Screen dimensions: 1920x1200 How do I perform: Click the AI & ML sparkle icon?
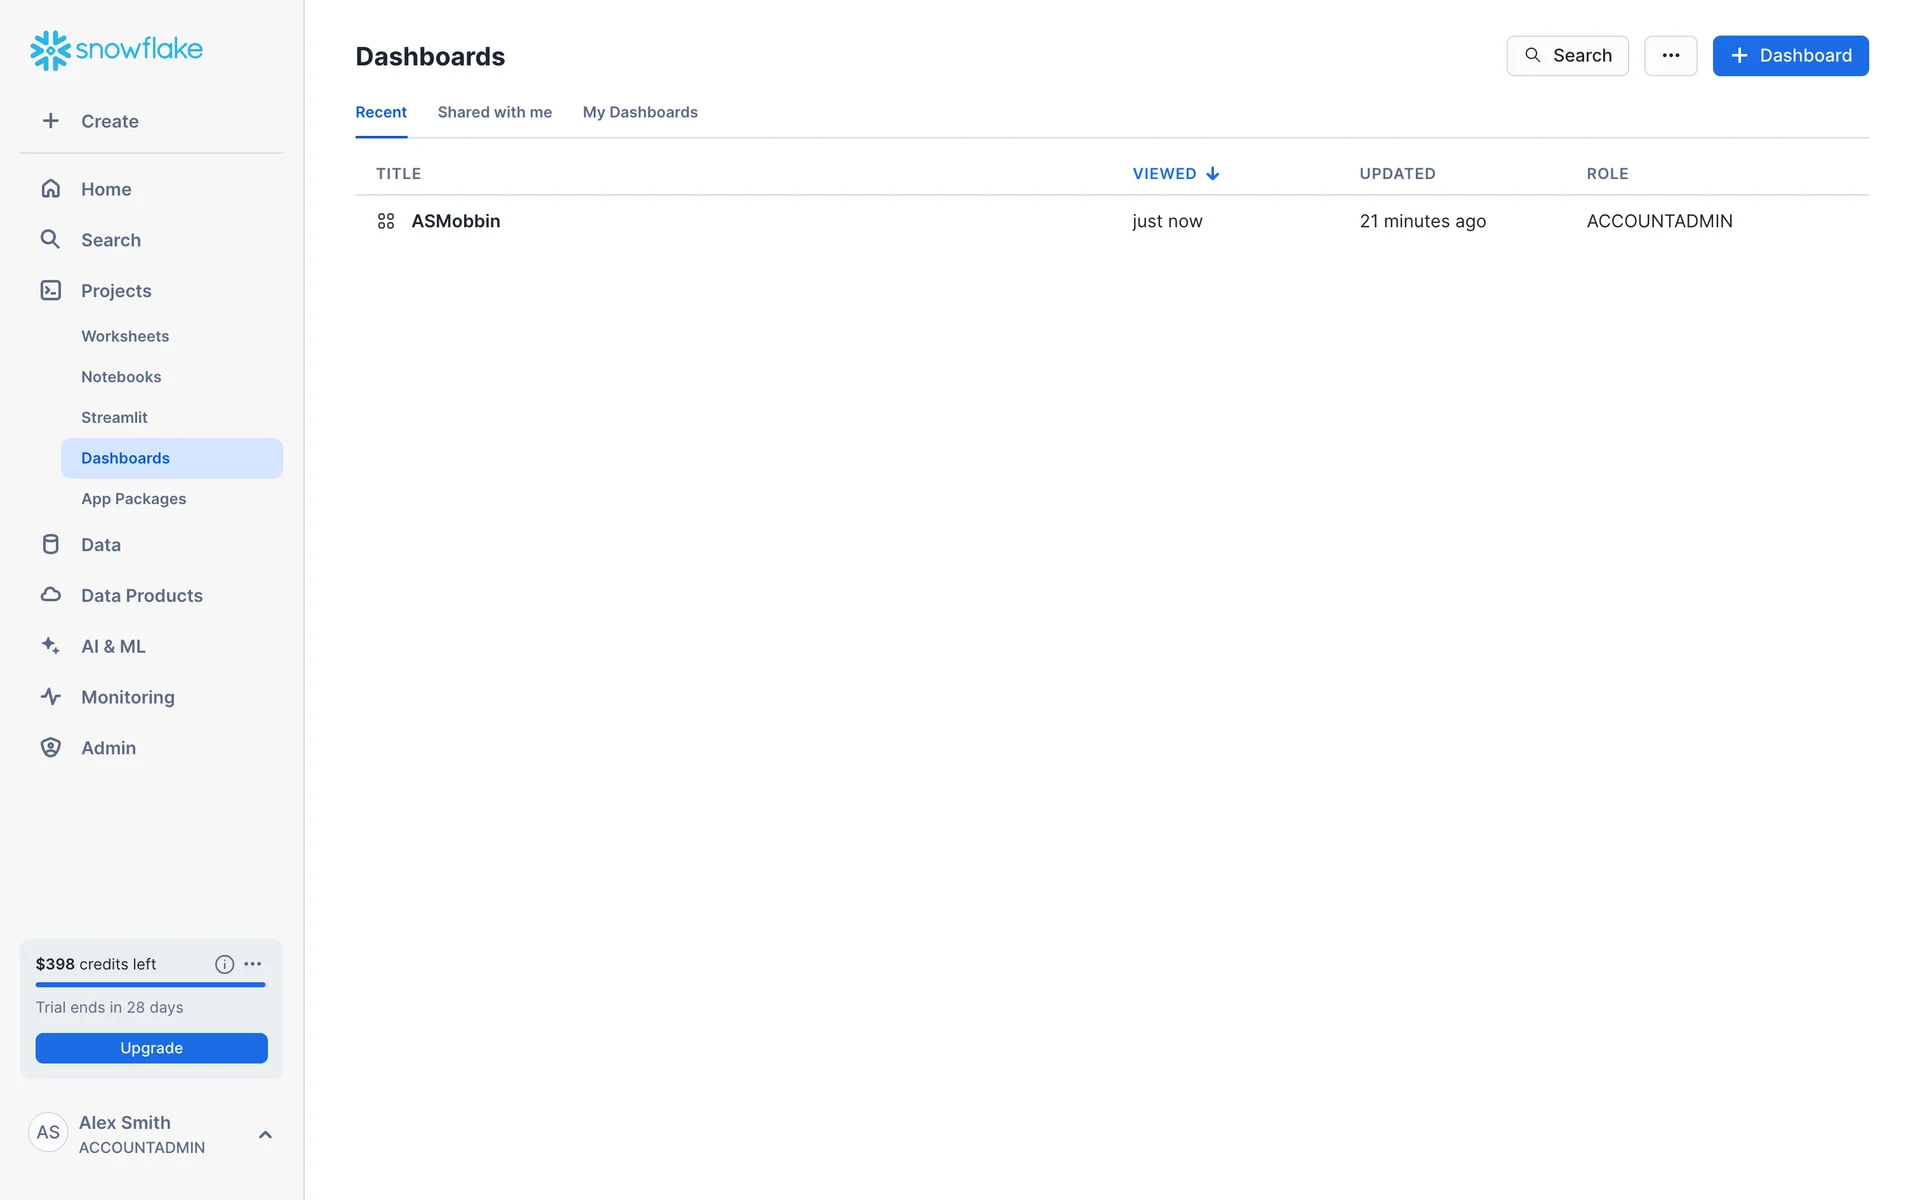coord(51,646)
